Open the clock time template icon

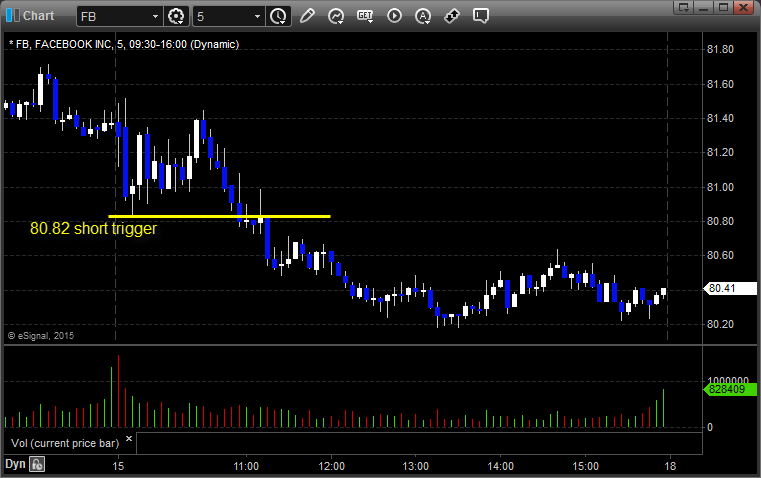pyautogui.click(x=278, y=16)
